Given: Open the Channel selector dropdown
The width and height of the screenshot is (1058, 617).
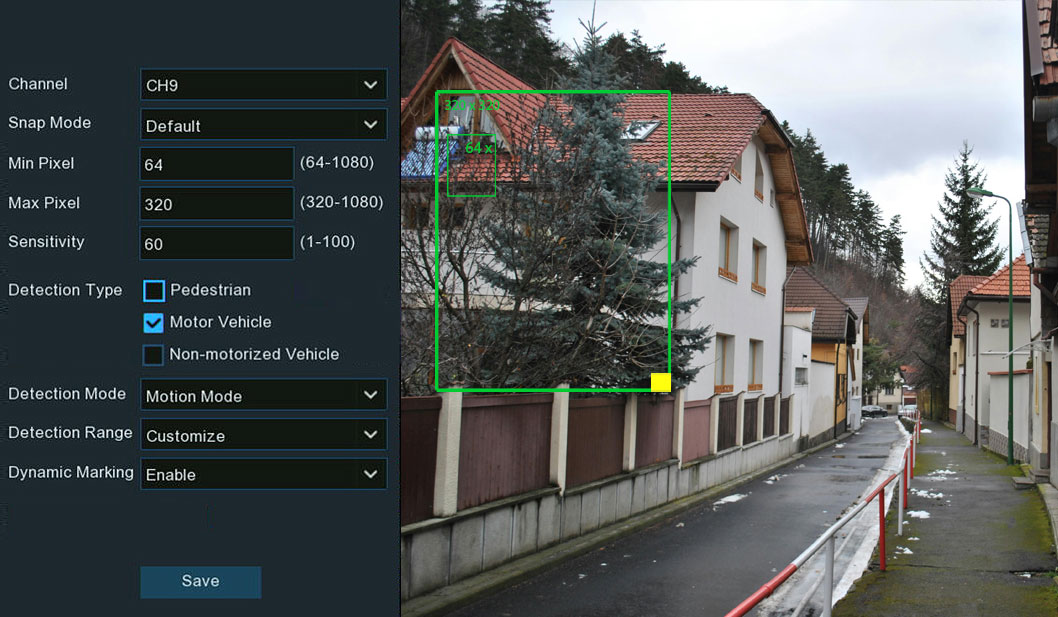Looking at the screenshot, I should 263,85.
